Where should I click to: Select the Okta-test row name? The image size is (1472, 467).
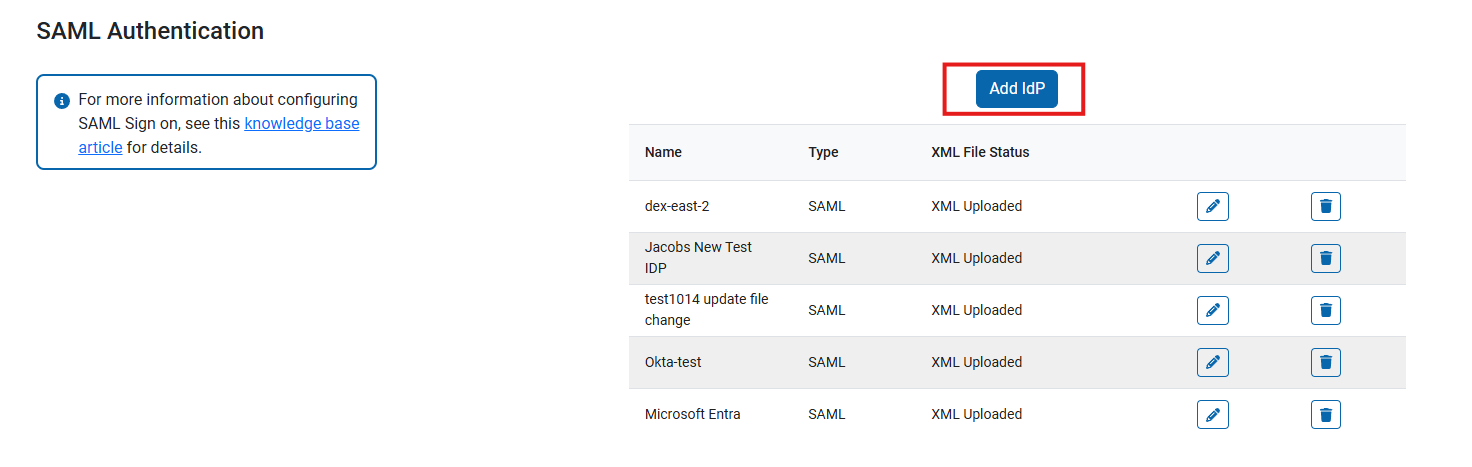(x=673, y=362)
